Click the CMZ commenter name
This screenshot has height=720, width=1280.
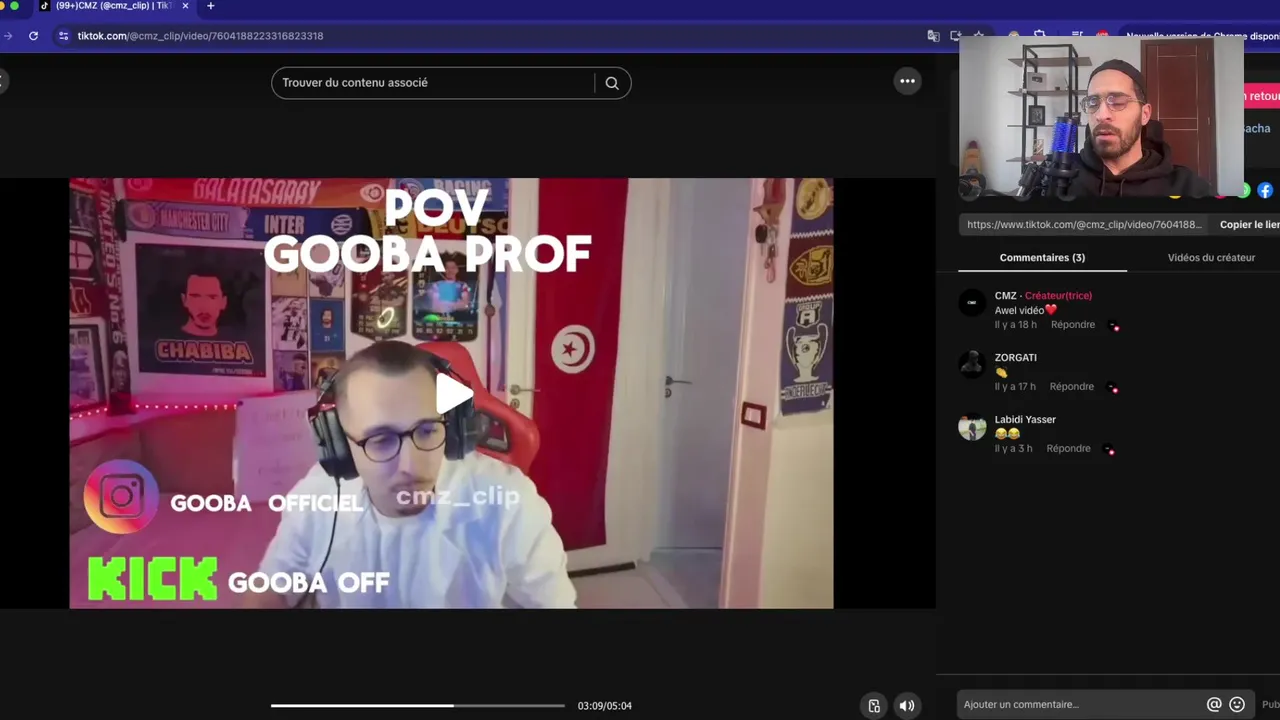click(x=1005, y=296)
